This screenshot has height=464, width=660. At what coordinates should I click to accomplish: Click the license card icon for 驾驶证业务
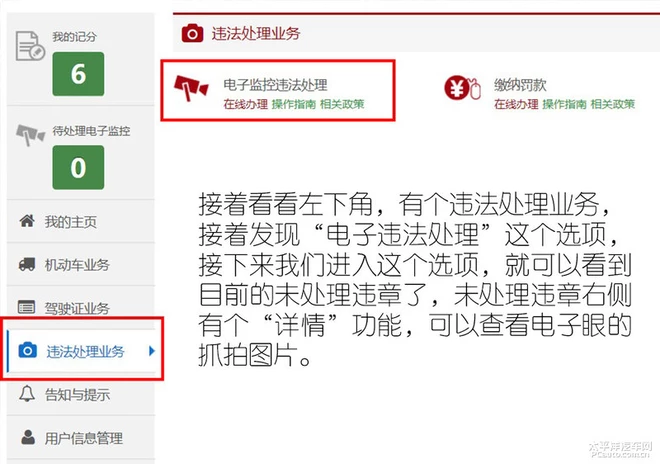(27, 307)
